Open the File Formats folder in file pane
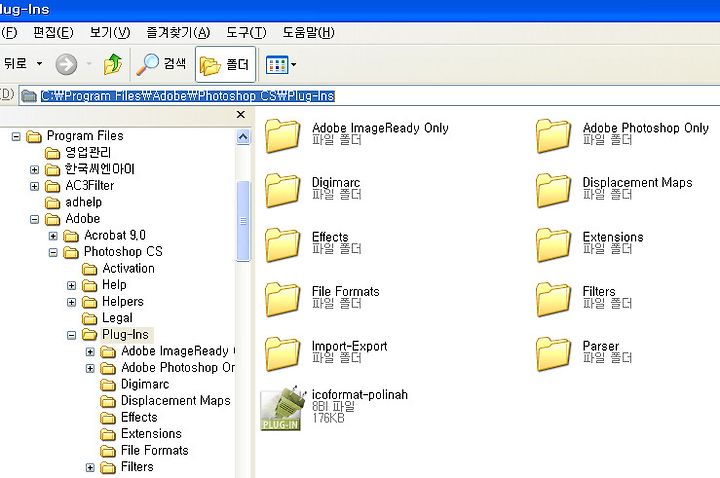Image resolution: width=720 pixels, height=478 pixels. click(x=282, y=299)
